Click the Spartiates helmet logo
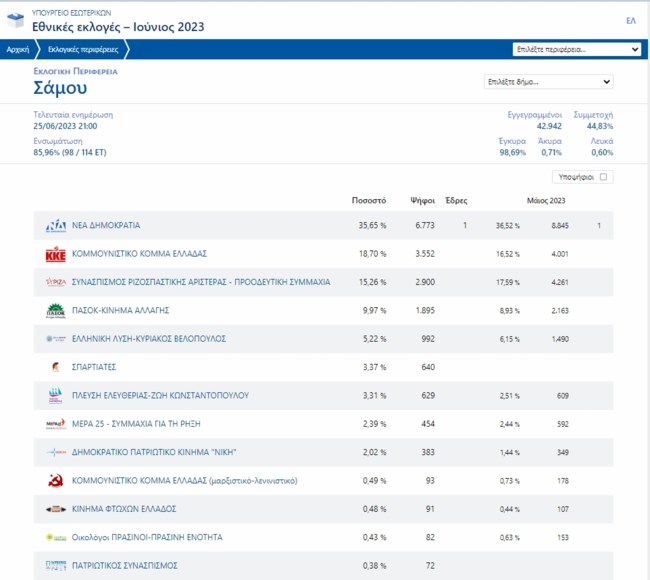The height and width of the screenshot is (580, 650). tap(56, 367)
